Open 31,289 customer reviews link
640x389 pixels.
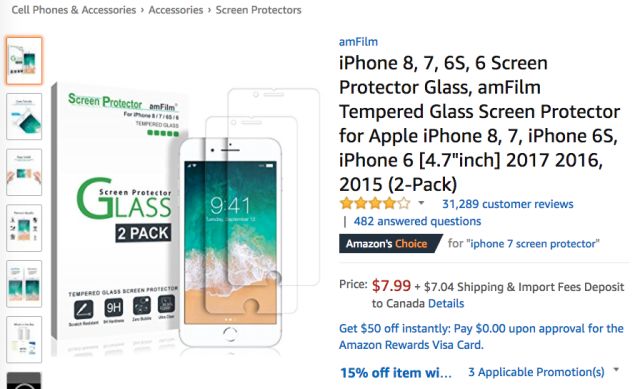click(x=508, y=204)
